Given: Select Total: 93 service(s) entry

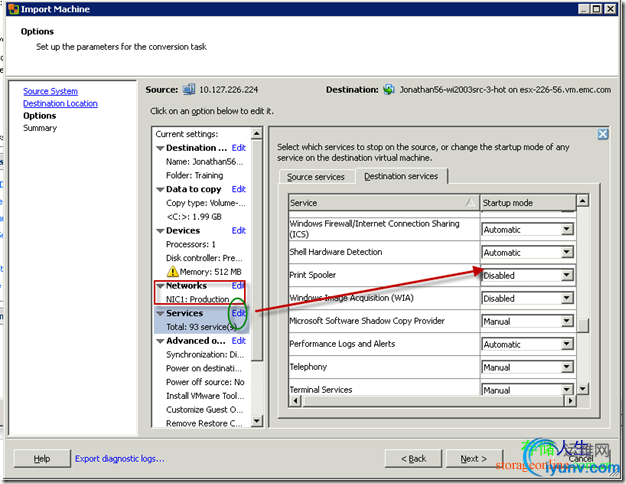Looking at the screenshot, I should (202, 327).
